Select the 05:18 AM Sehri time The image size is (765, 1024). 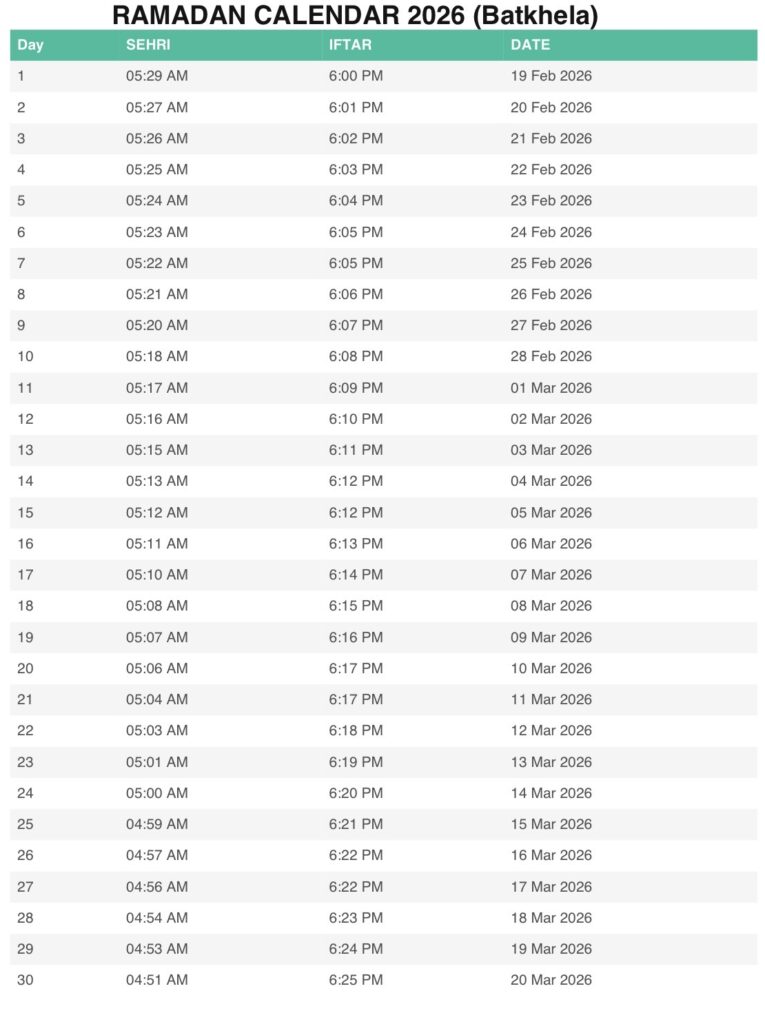coord(157,356)
